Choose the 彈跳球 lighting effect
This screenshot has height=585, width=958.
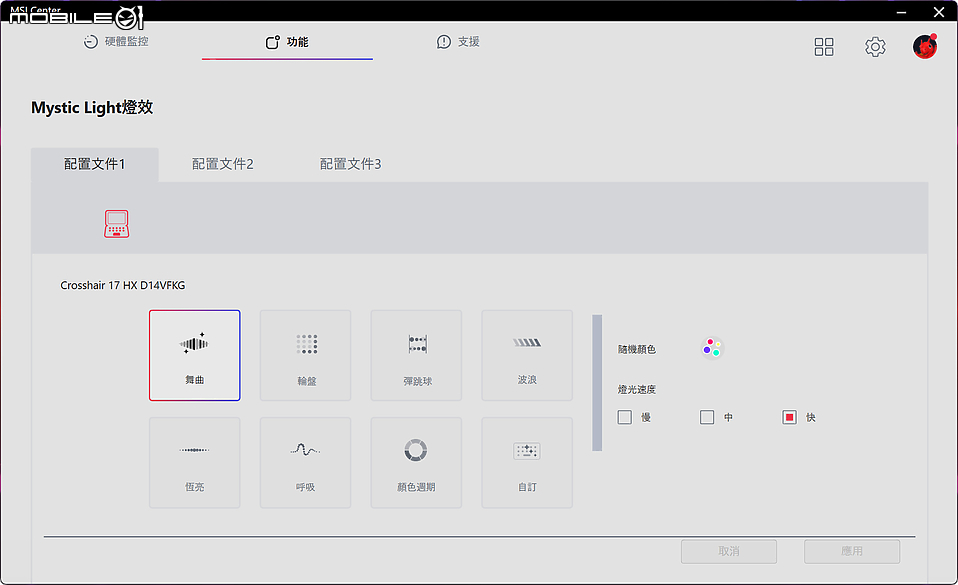[x=416, y=355]
